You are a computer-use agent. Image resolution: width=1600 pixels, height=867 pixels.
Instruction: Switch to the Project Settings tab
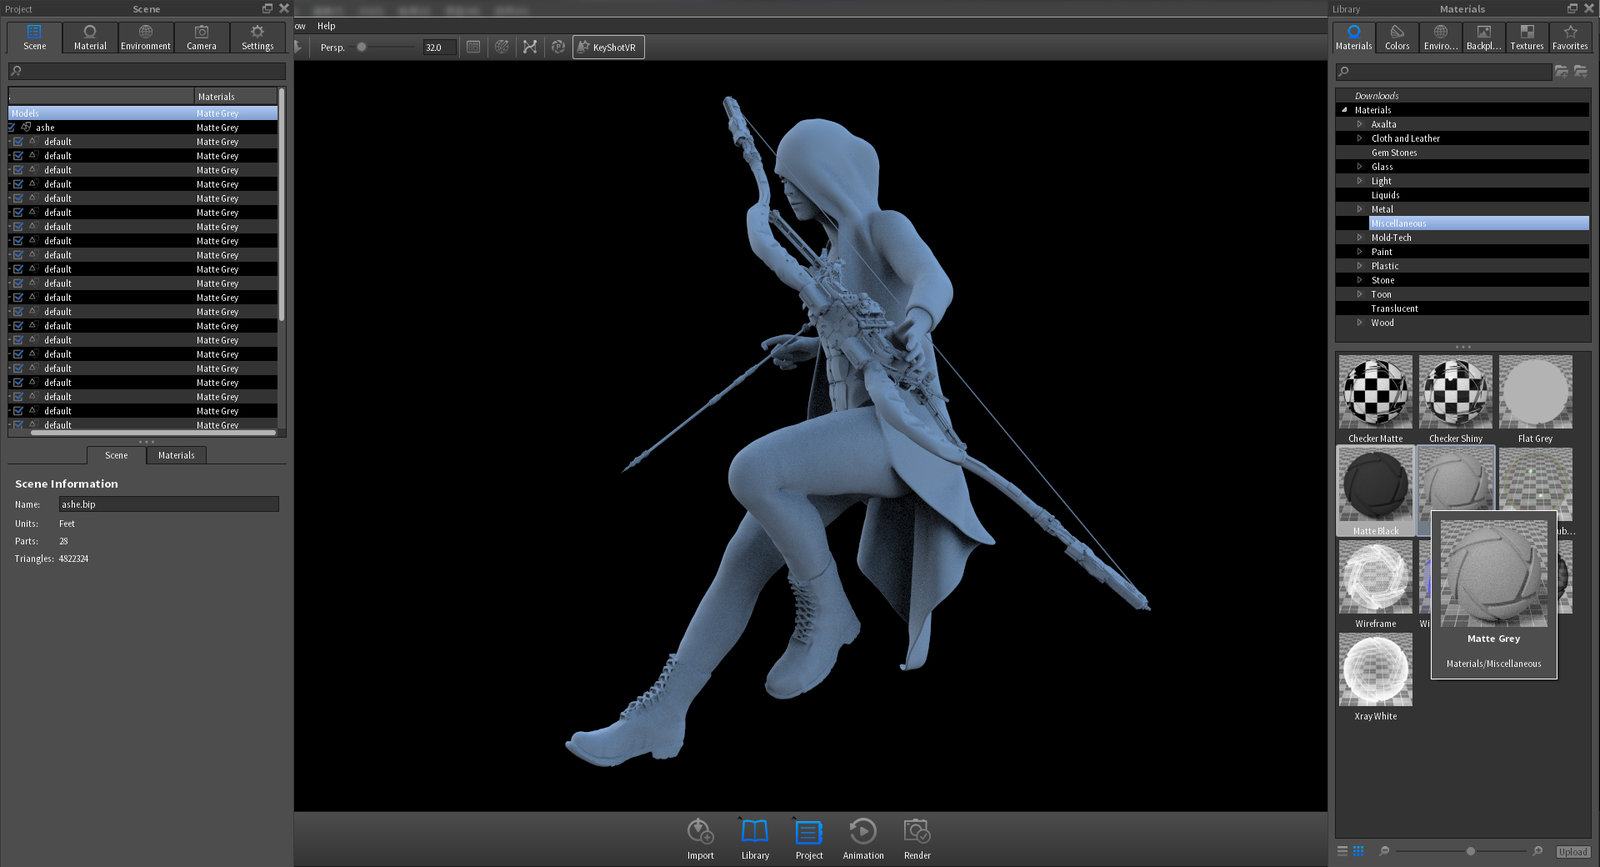[x=257, y=37]
